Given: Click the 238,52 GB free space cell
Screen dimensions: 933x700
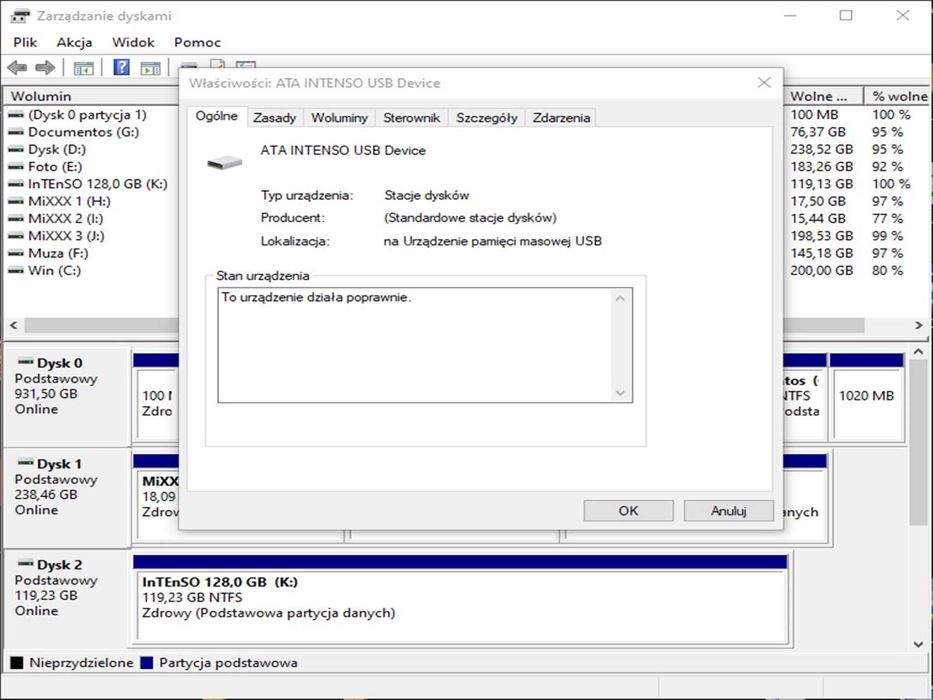Looking at the screenshot, I should coord(822,149).
